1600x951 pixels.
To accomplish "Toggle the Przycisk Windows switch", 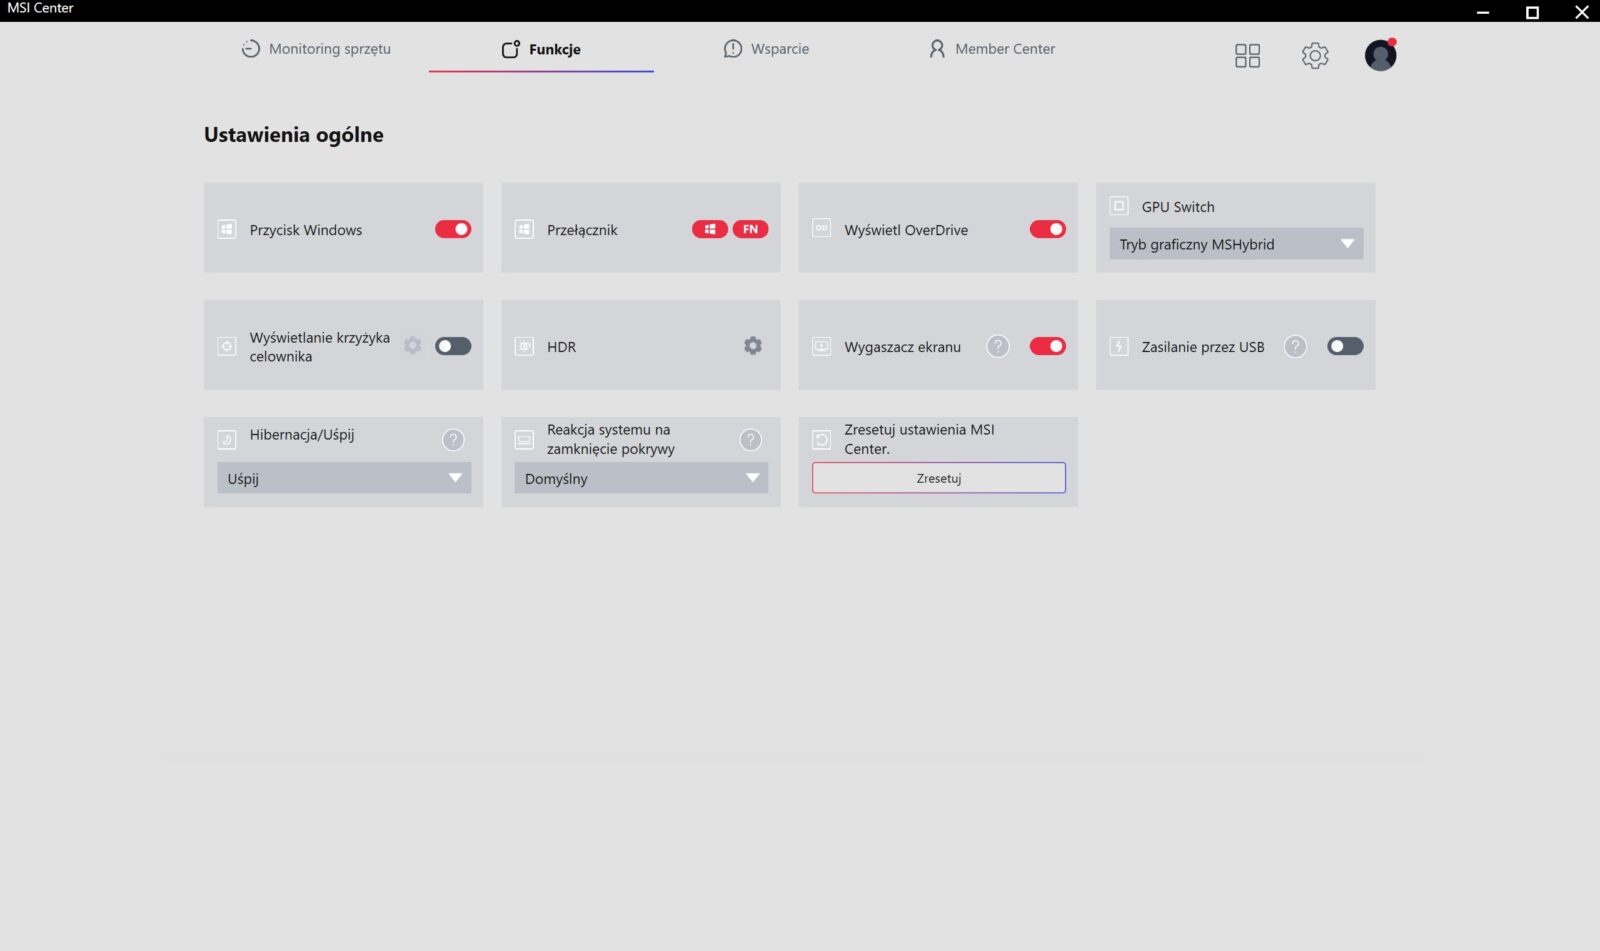I will 453,229.
